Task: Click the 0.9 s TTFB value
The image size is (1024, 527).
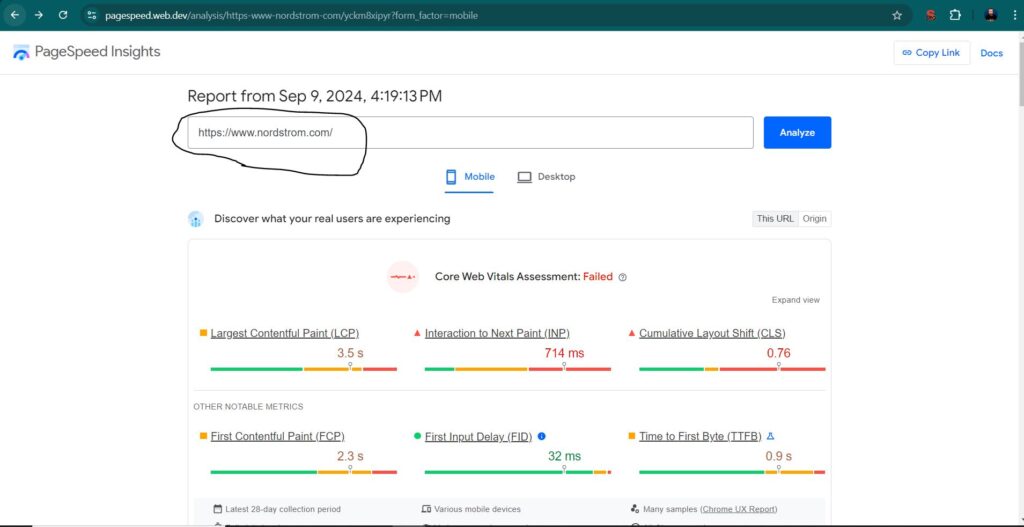Action: [x=778, y=456]
